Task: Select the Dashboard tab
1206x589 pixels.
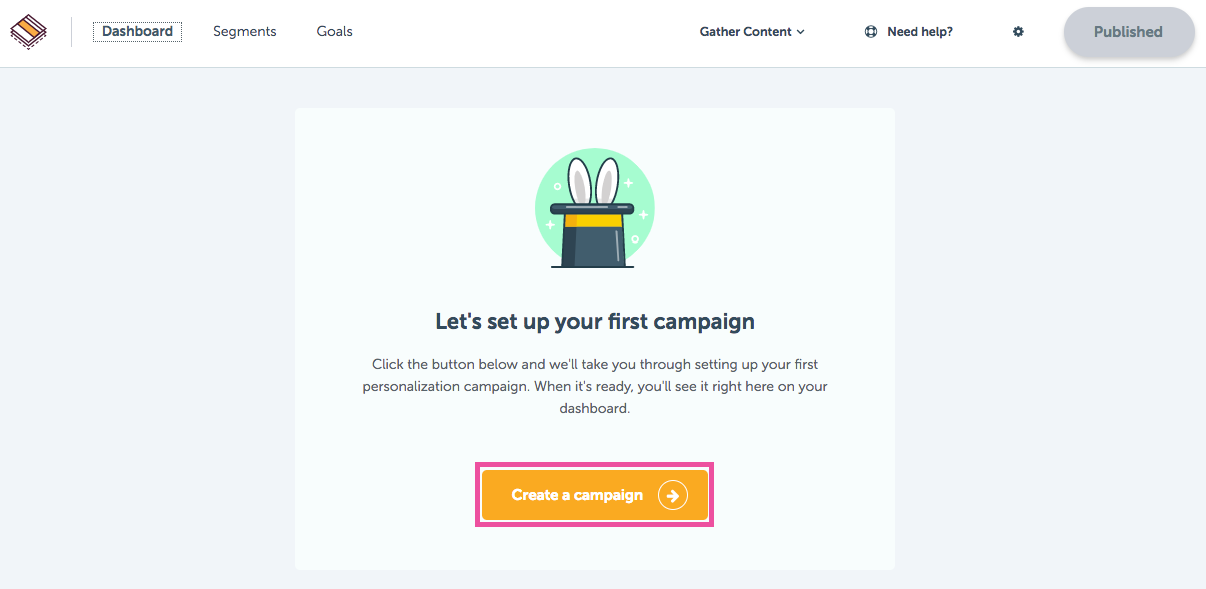Action: (x=137, y=32)
